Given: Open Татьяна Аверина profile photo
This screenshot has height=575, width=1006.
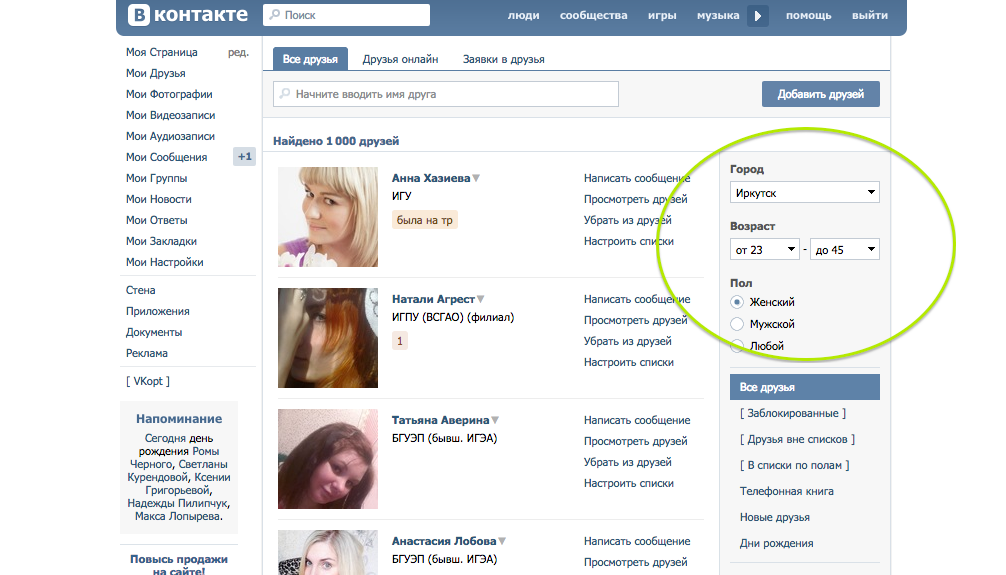Looking at the screenshot, I should click(328, 459).
